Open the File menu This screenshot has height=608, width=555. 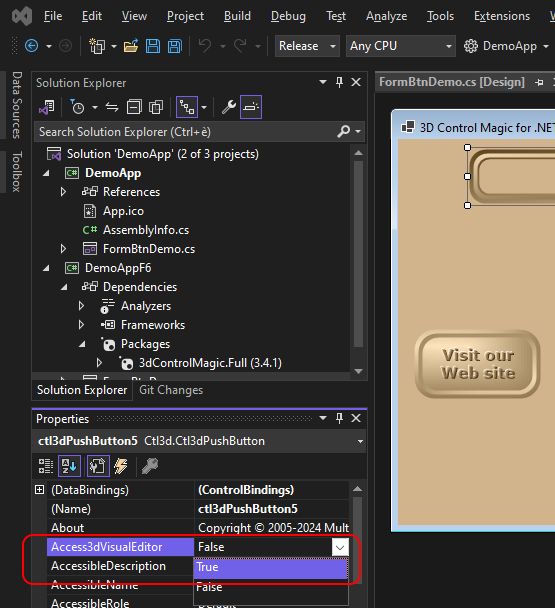tap(53, 16)
